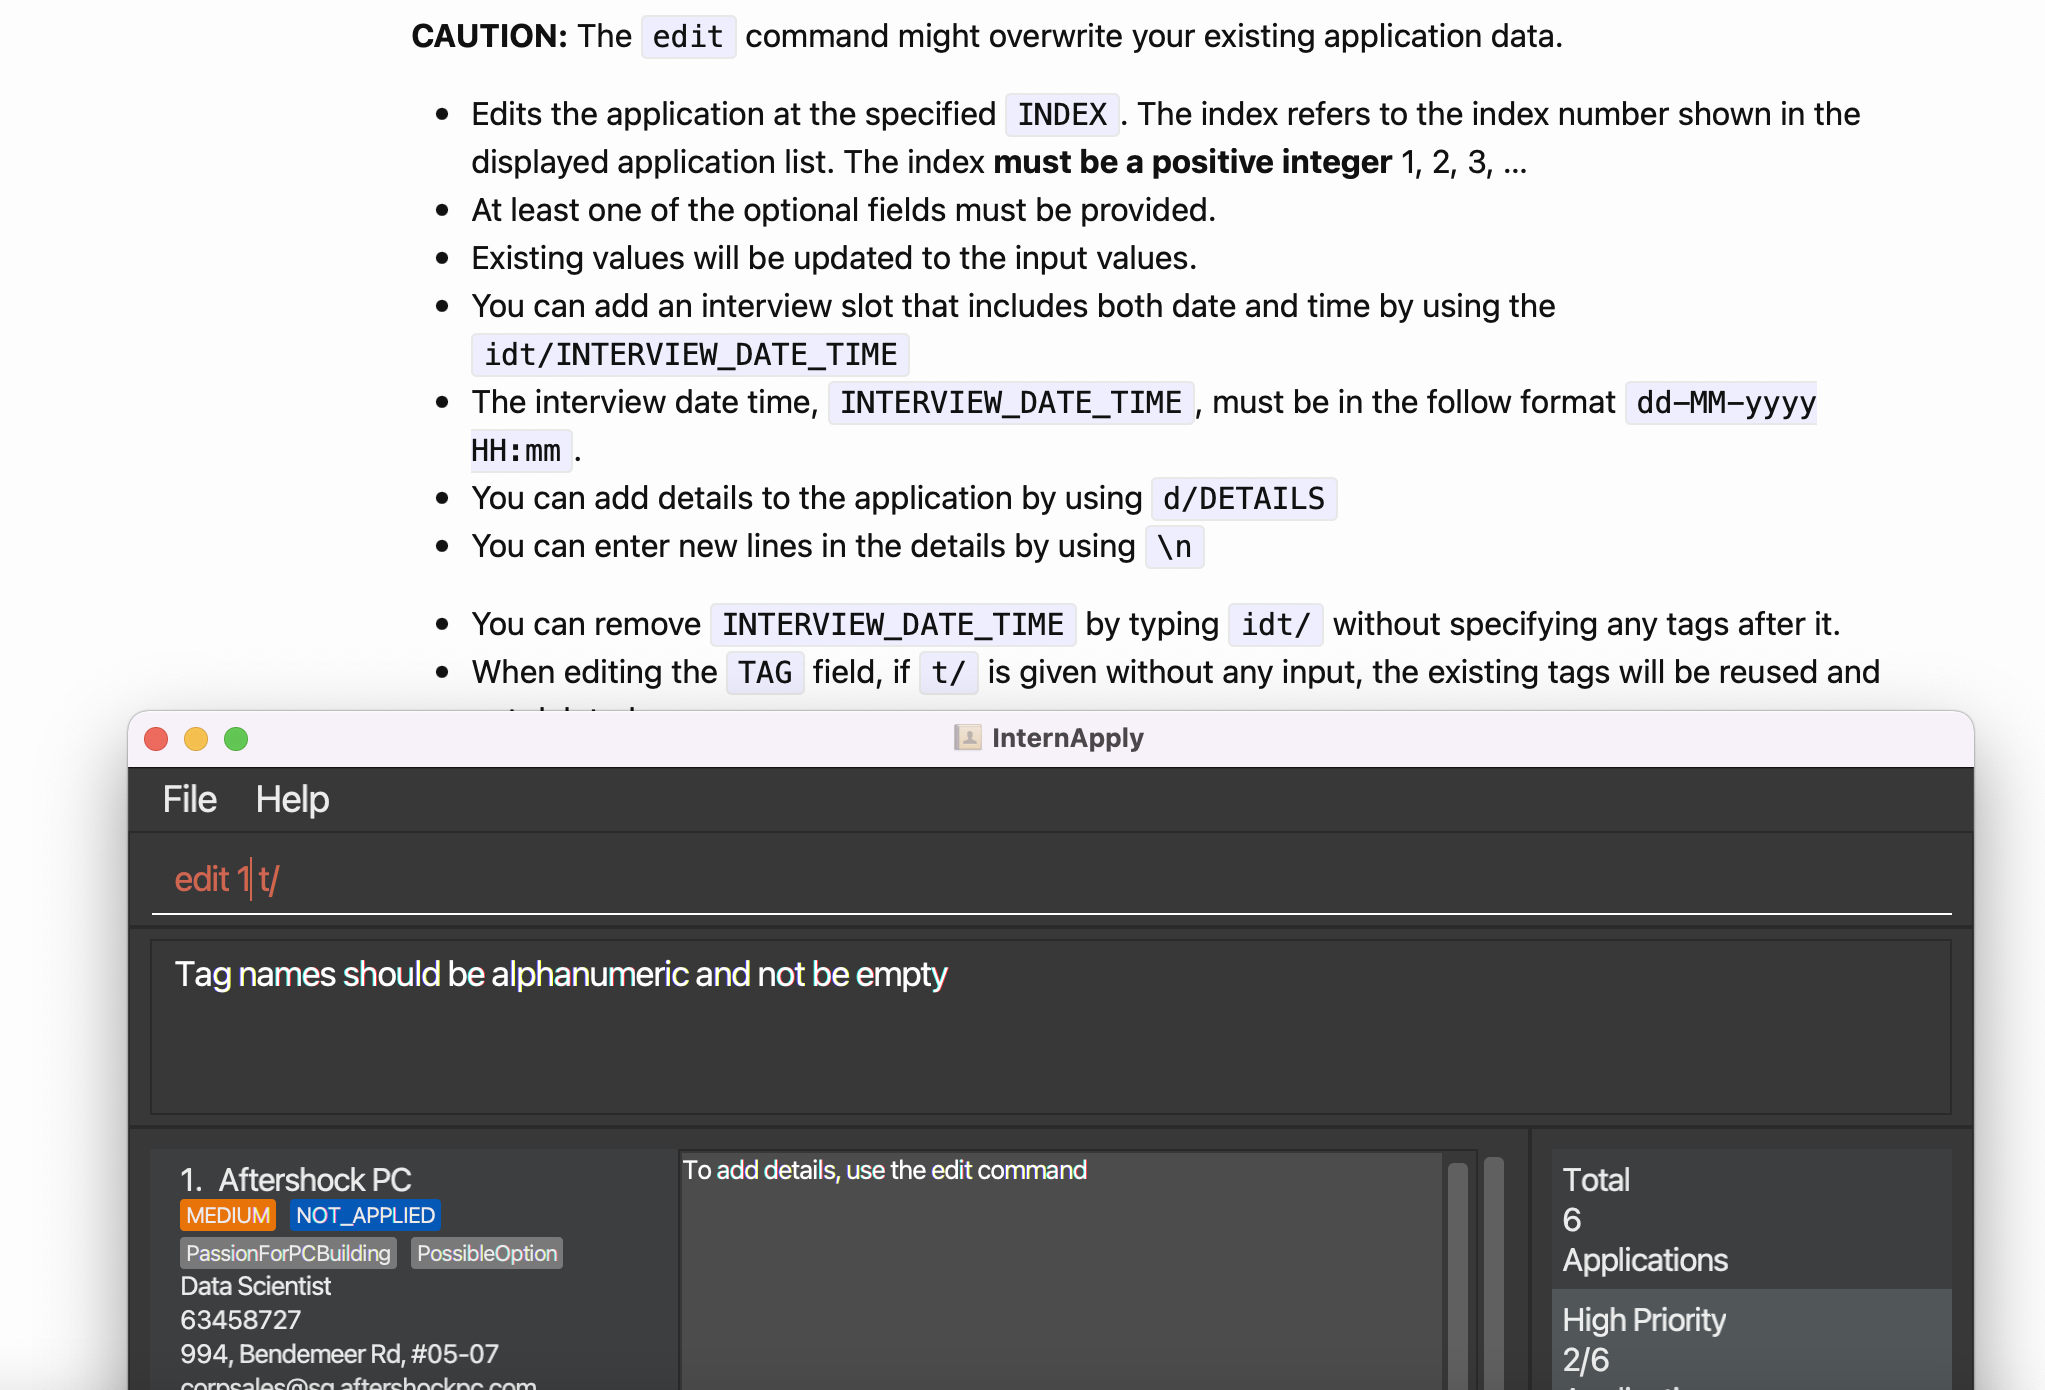Click the PassionForPCBuilding tag

click(x=288, y=1253)
